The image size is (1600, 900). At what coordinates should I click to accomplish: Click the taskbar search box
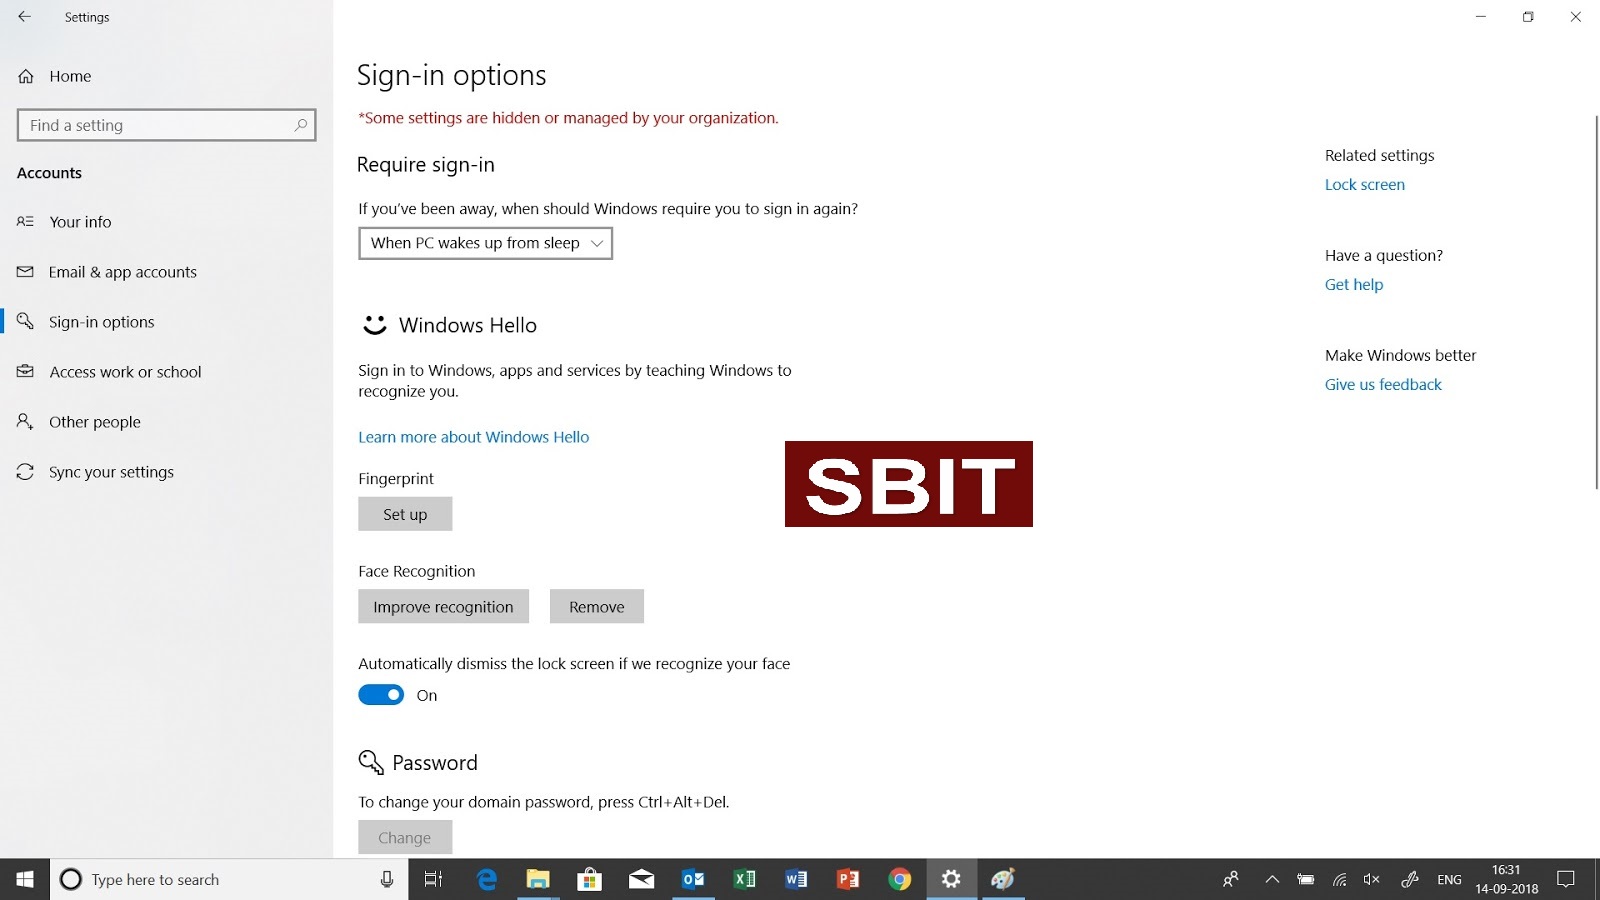[x=229, y=880]
